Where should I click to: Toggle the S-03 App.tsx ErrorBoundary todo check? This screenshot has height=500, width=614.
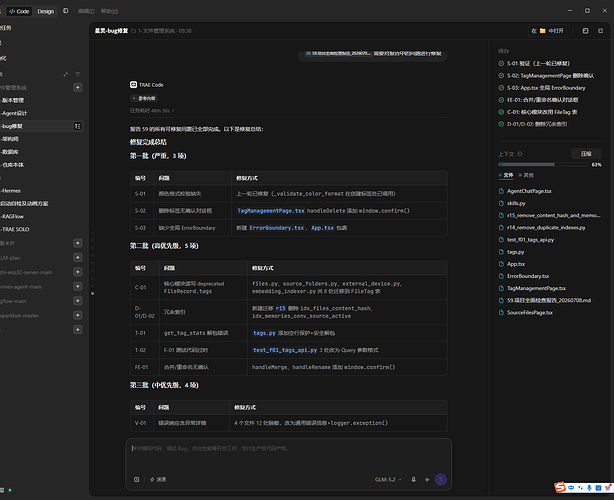pos(501,88)
